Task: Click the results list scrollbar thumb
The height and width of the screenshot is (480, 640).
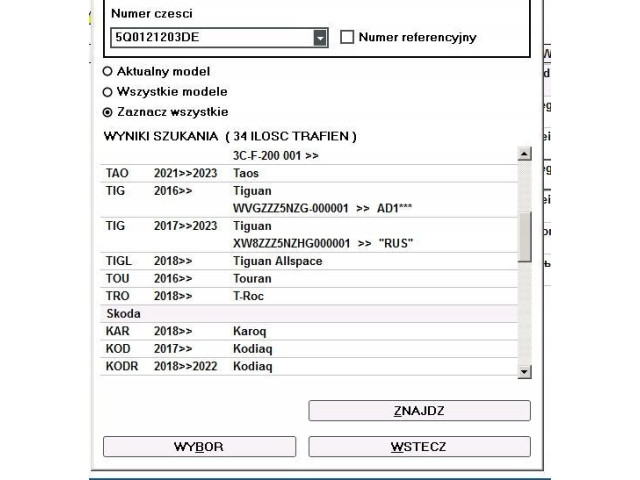Action: (524, 236)
